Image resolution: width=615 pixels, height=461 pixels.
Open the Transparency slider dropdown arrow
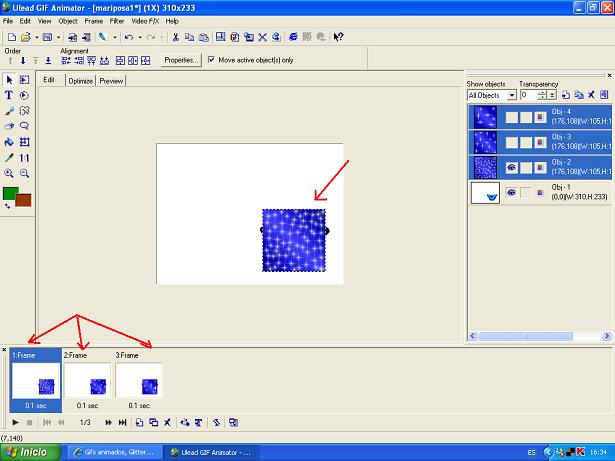pyautogui.click(x=552, y=95)
